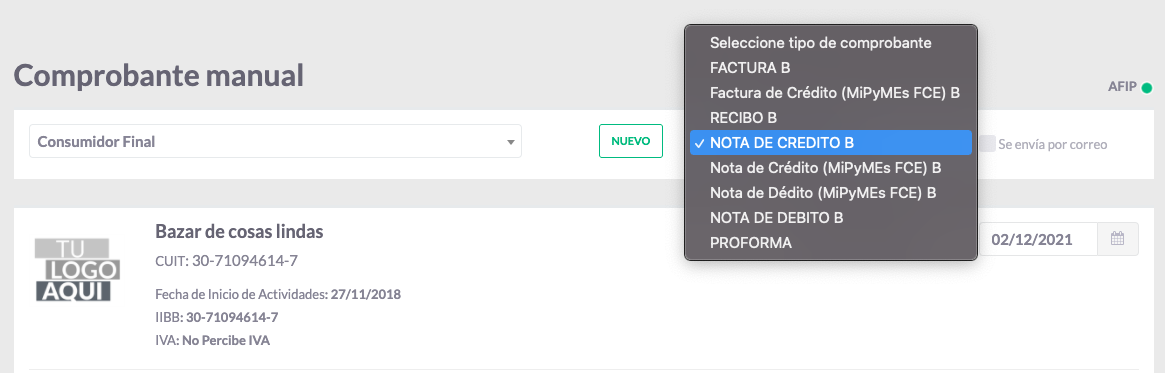The width and height of the screenshot is (1165, 373).
Task: Open the calendar date picker icon
Action: click(1117, 239)
